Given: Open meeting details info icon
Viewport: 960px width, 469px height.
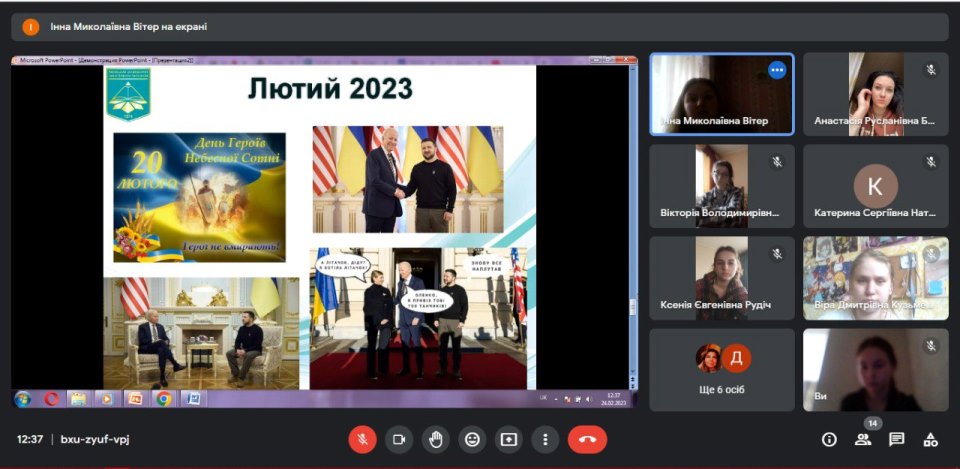Looking at the screenshot, I should (x=829, y=439).
